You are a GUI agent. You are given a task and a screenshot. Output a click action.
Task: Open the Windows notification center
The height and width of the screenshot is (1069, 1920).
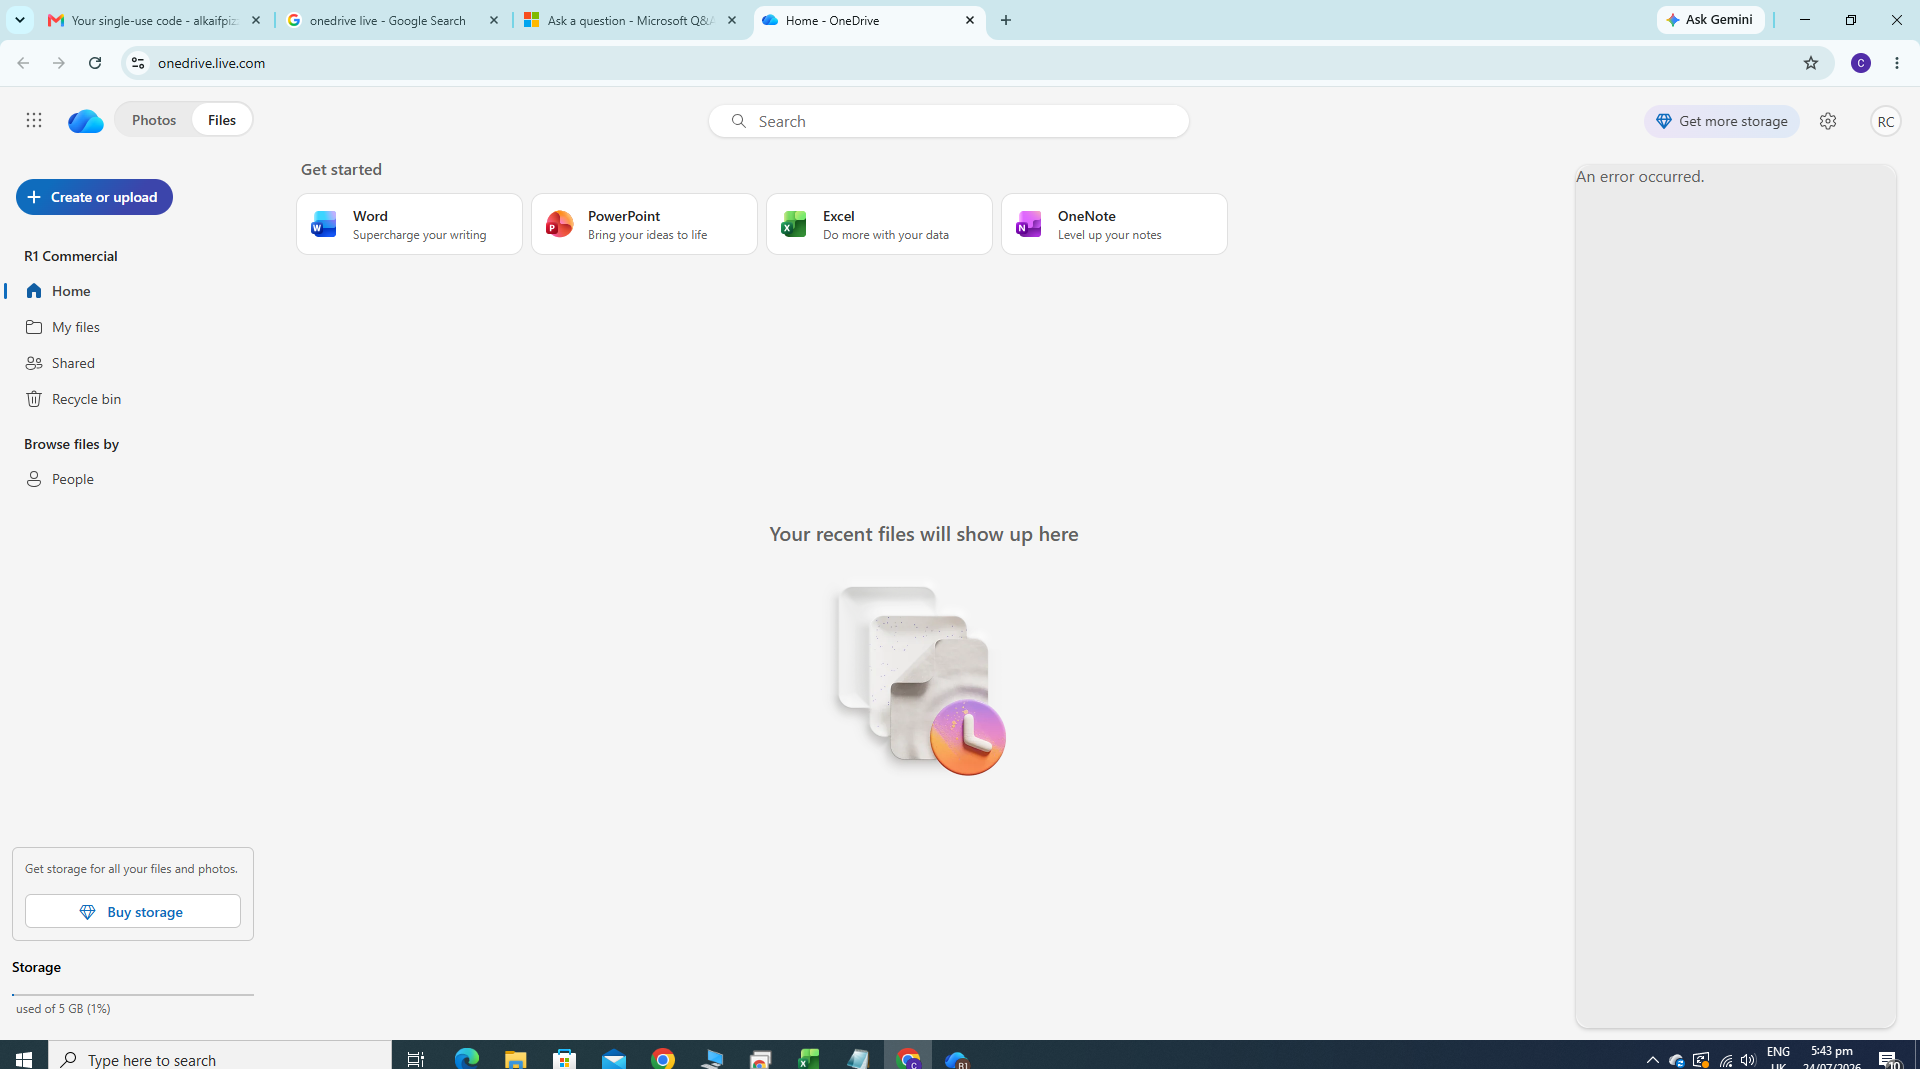point(1889,1060)
